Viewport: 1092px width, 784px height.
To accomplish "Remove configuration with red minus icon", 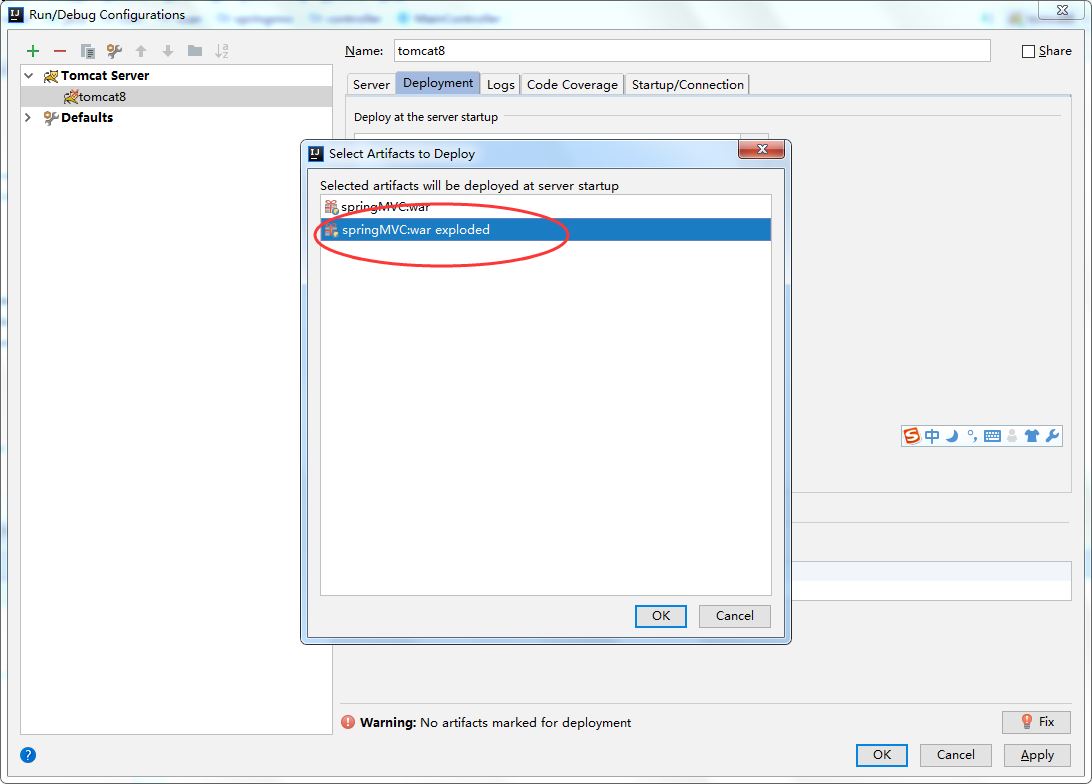I will pyautogui.click(x=60, y=51).
